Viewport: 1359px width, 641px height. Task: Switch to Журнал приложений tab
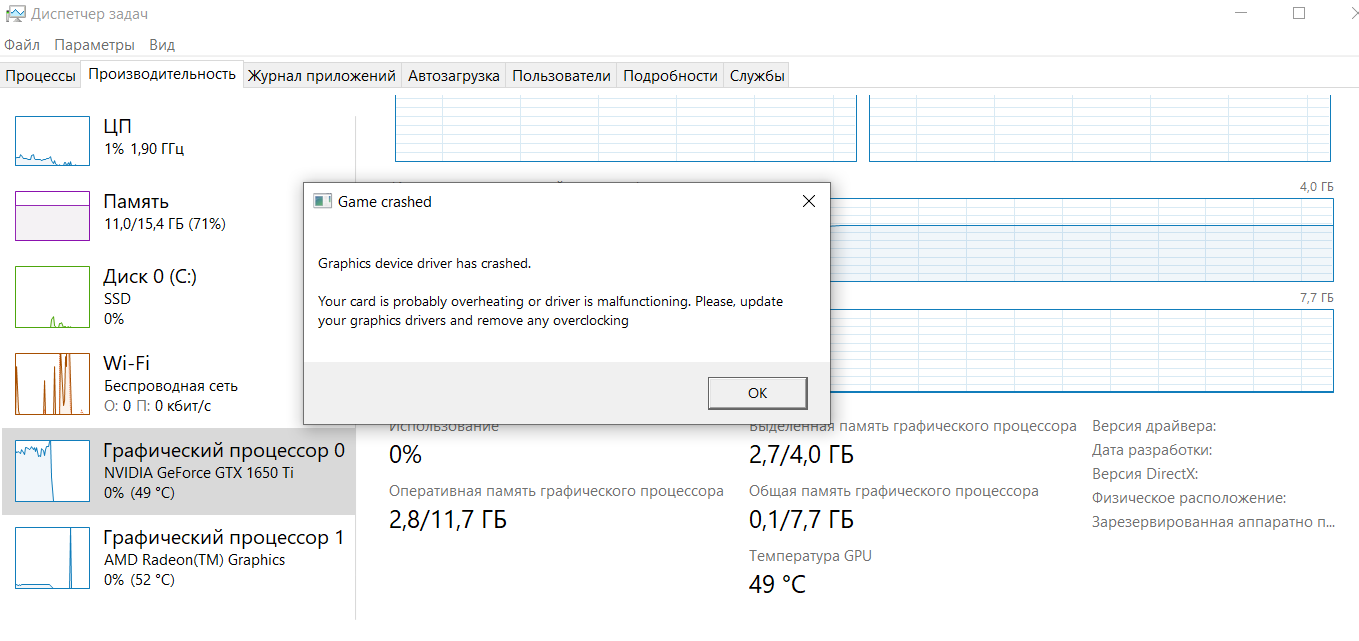tap(322, 76)
